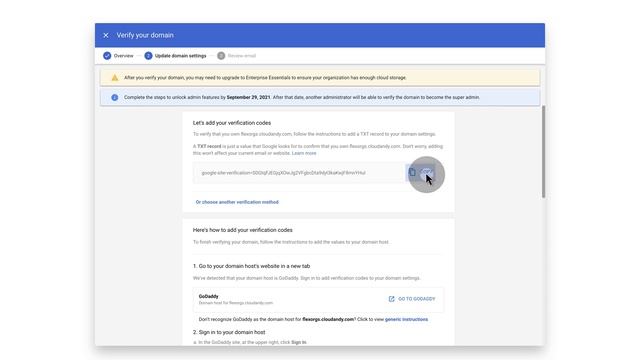The image size is (640, 360).
Task: Click the dialog vertical scrollbar thumb
Action: click(543, 152)
